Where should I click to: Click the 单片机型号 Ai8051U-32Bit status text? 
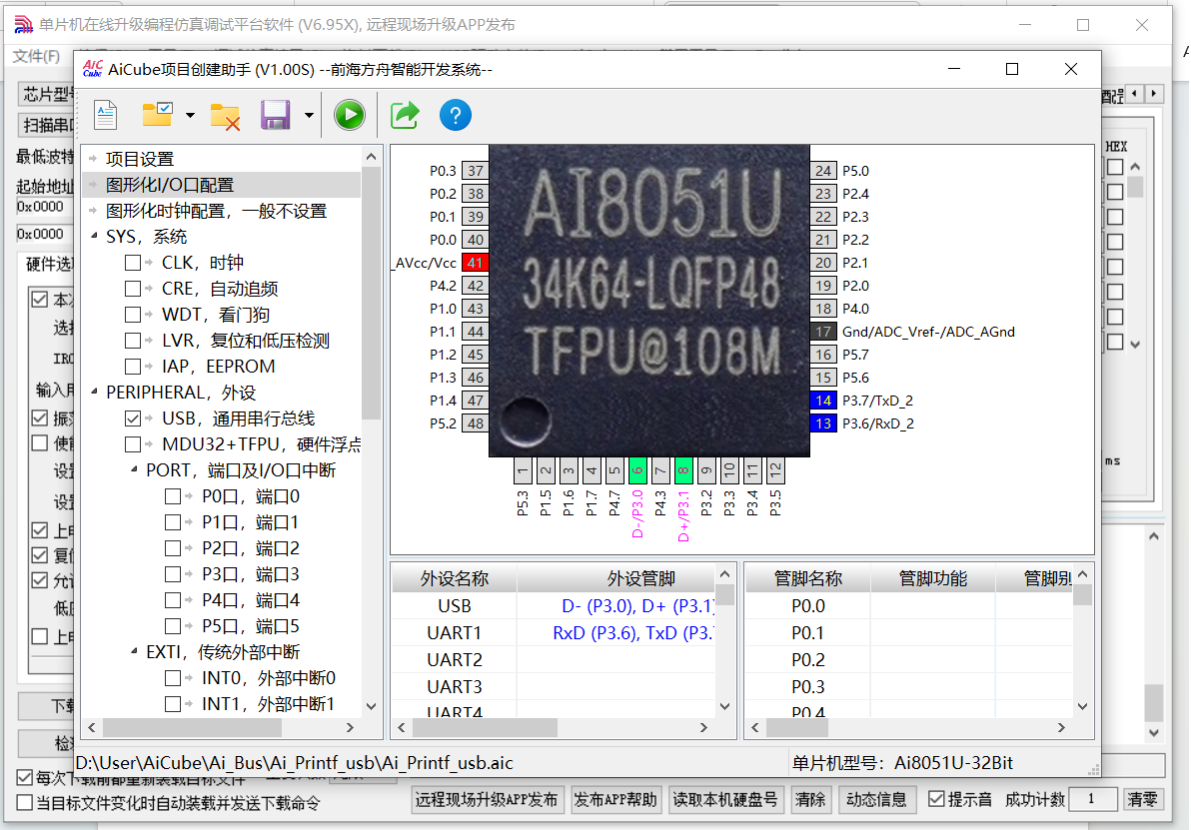pos(902,763)
